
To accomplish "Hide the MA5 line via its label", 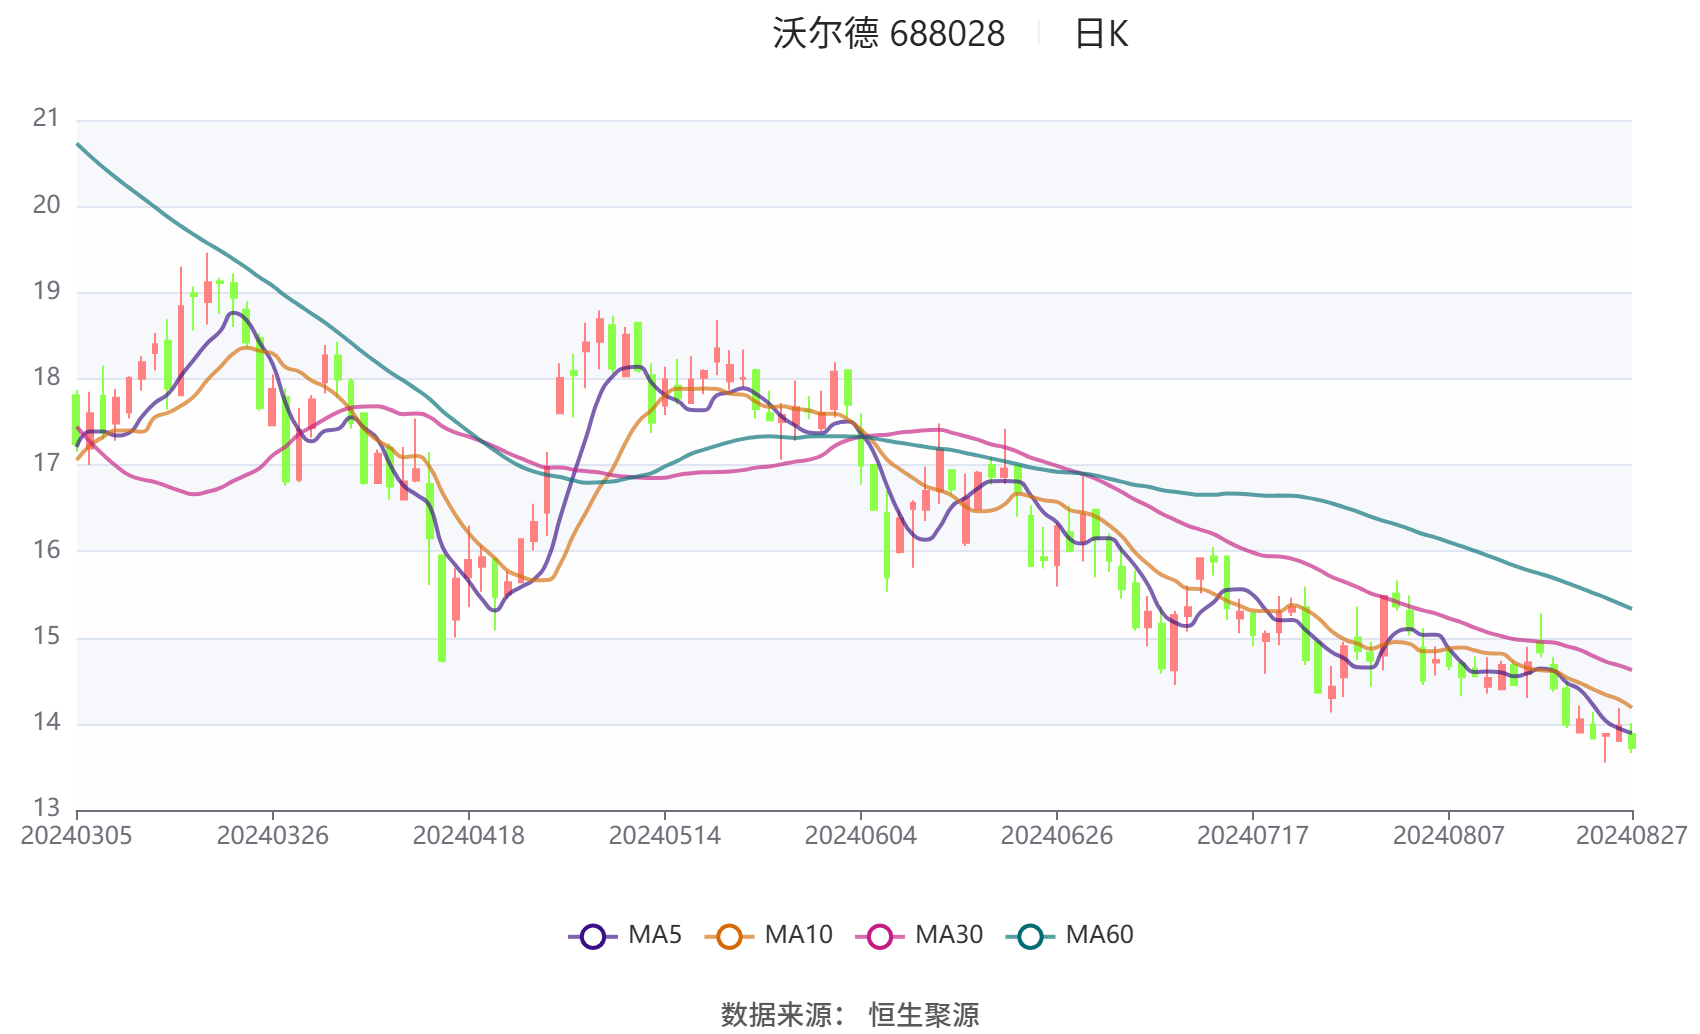I will coord(655,935).
